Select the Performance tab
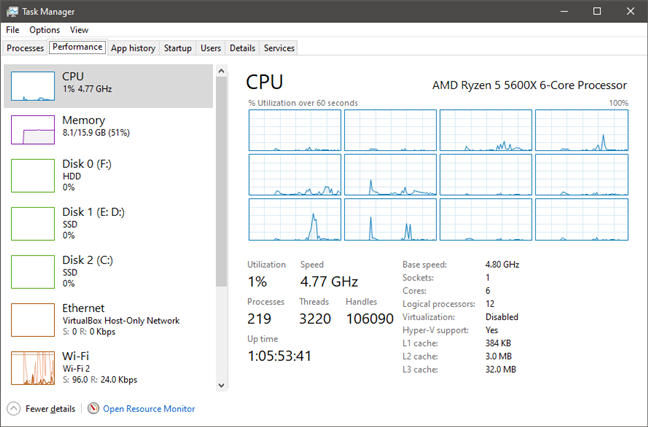This screenshot has height=427, width=648. tap(77, 47)
